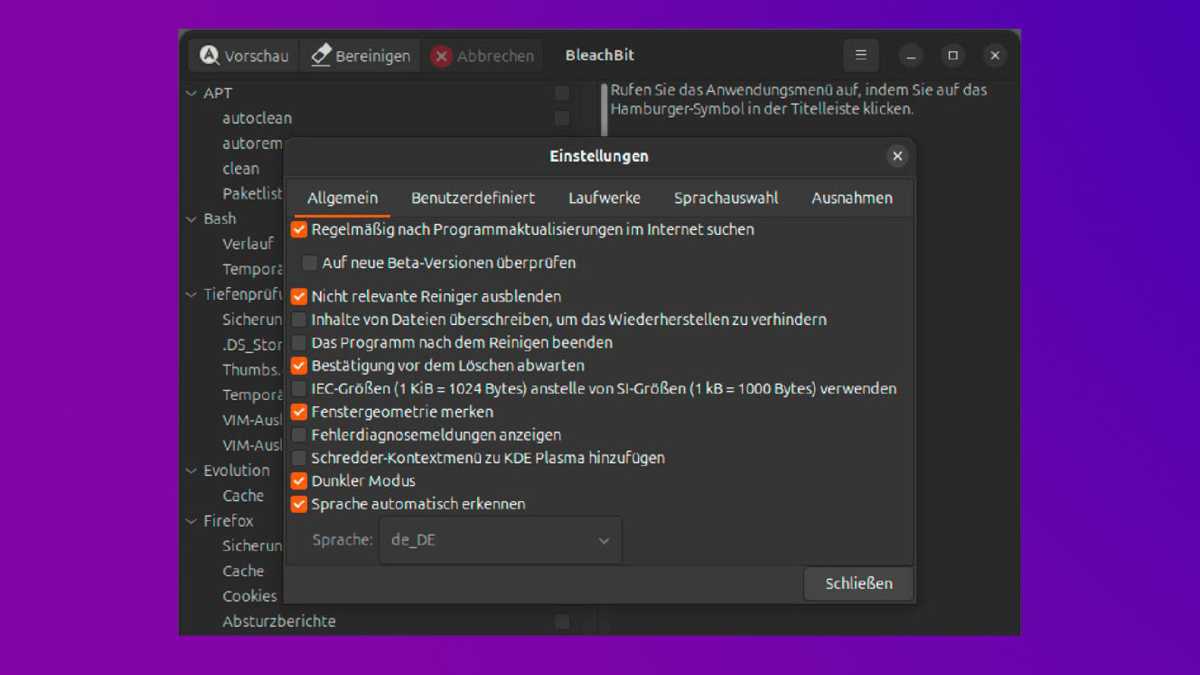Enable 'Das Programm nach dem Reinigen beenden'
The height and width of the screenshot is (675, 1200).
click(x=299, y=343)
